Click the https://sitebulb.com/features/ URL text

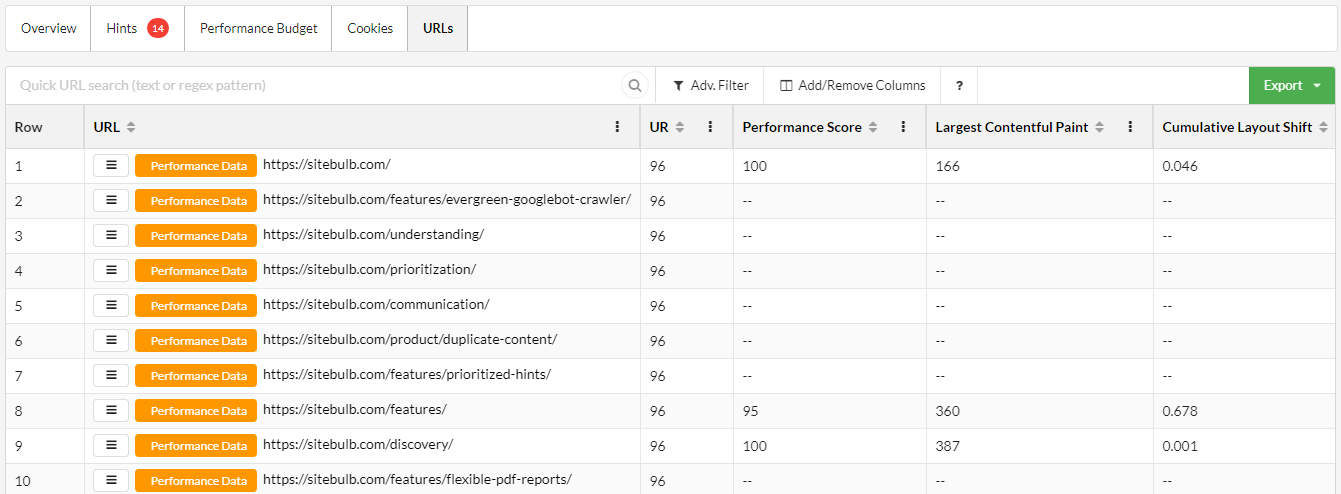click(x=355, y=409)
